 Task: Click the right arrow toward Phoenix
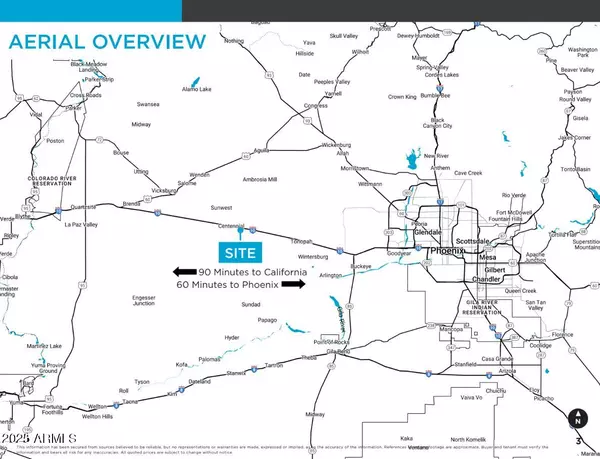pos(291,284)
